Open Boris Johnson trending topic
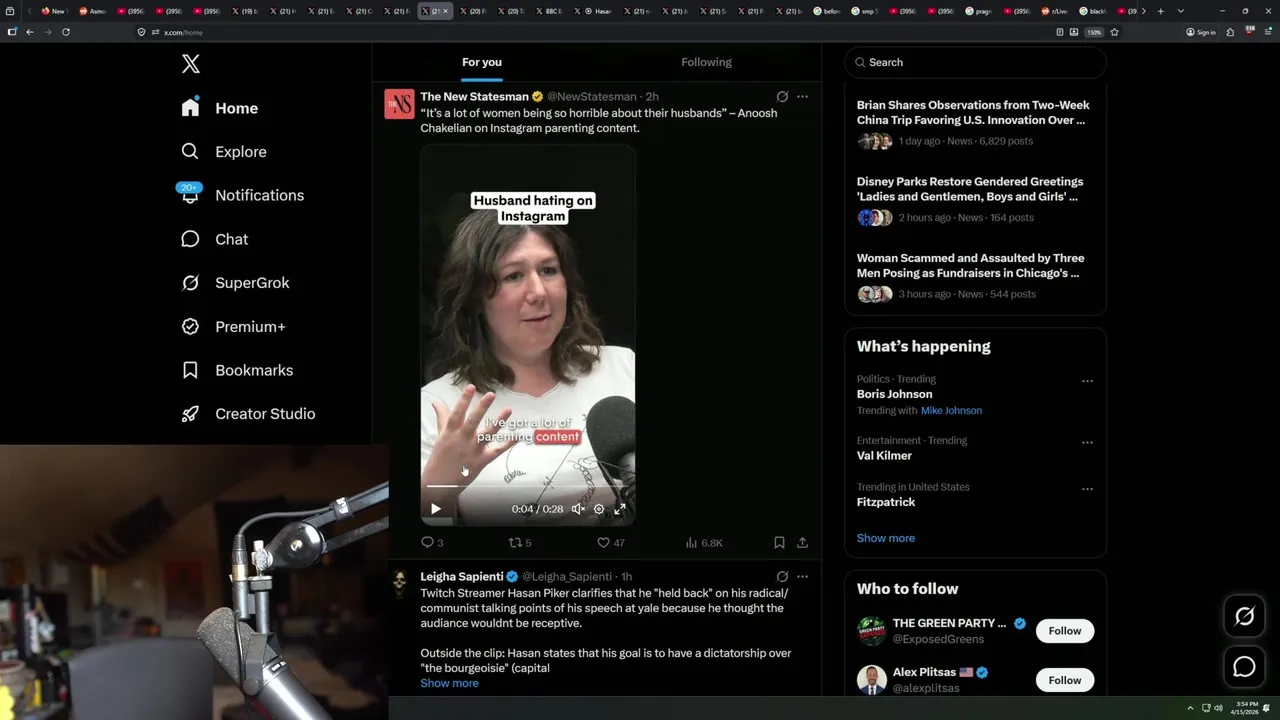The image size is (1280, 720). pos(894,394)
